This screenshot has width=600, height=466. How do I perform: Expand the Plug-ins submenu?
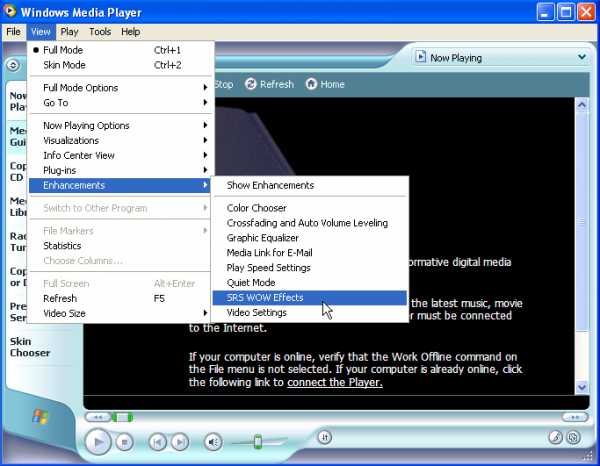point(120,170)
